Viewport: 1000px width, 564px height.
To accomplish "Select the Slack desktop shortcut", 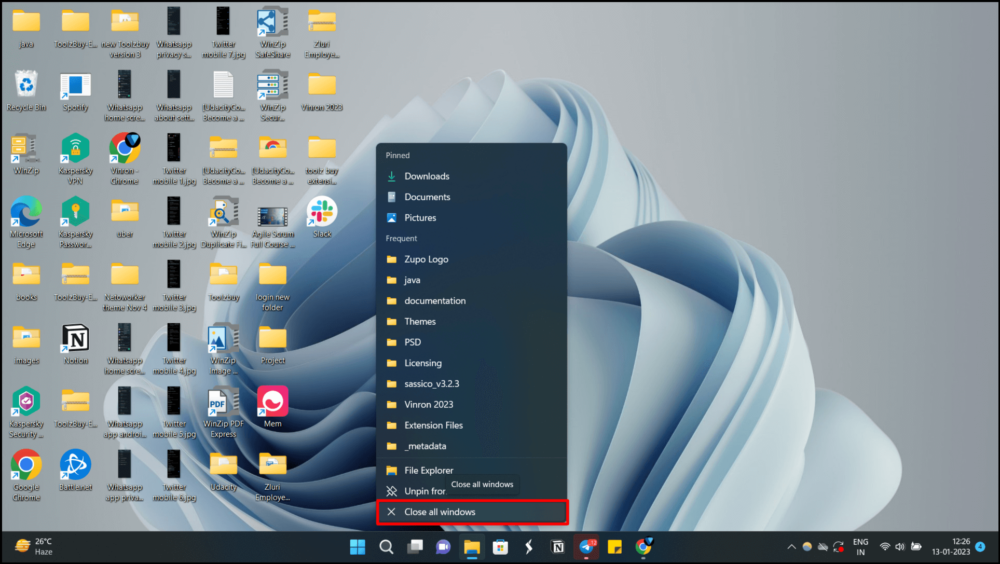I will 322,218.
